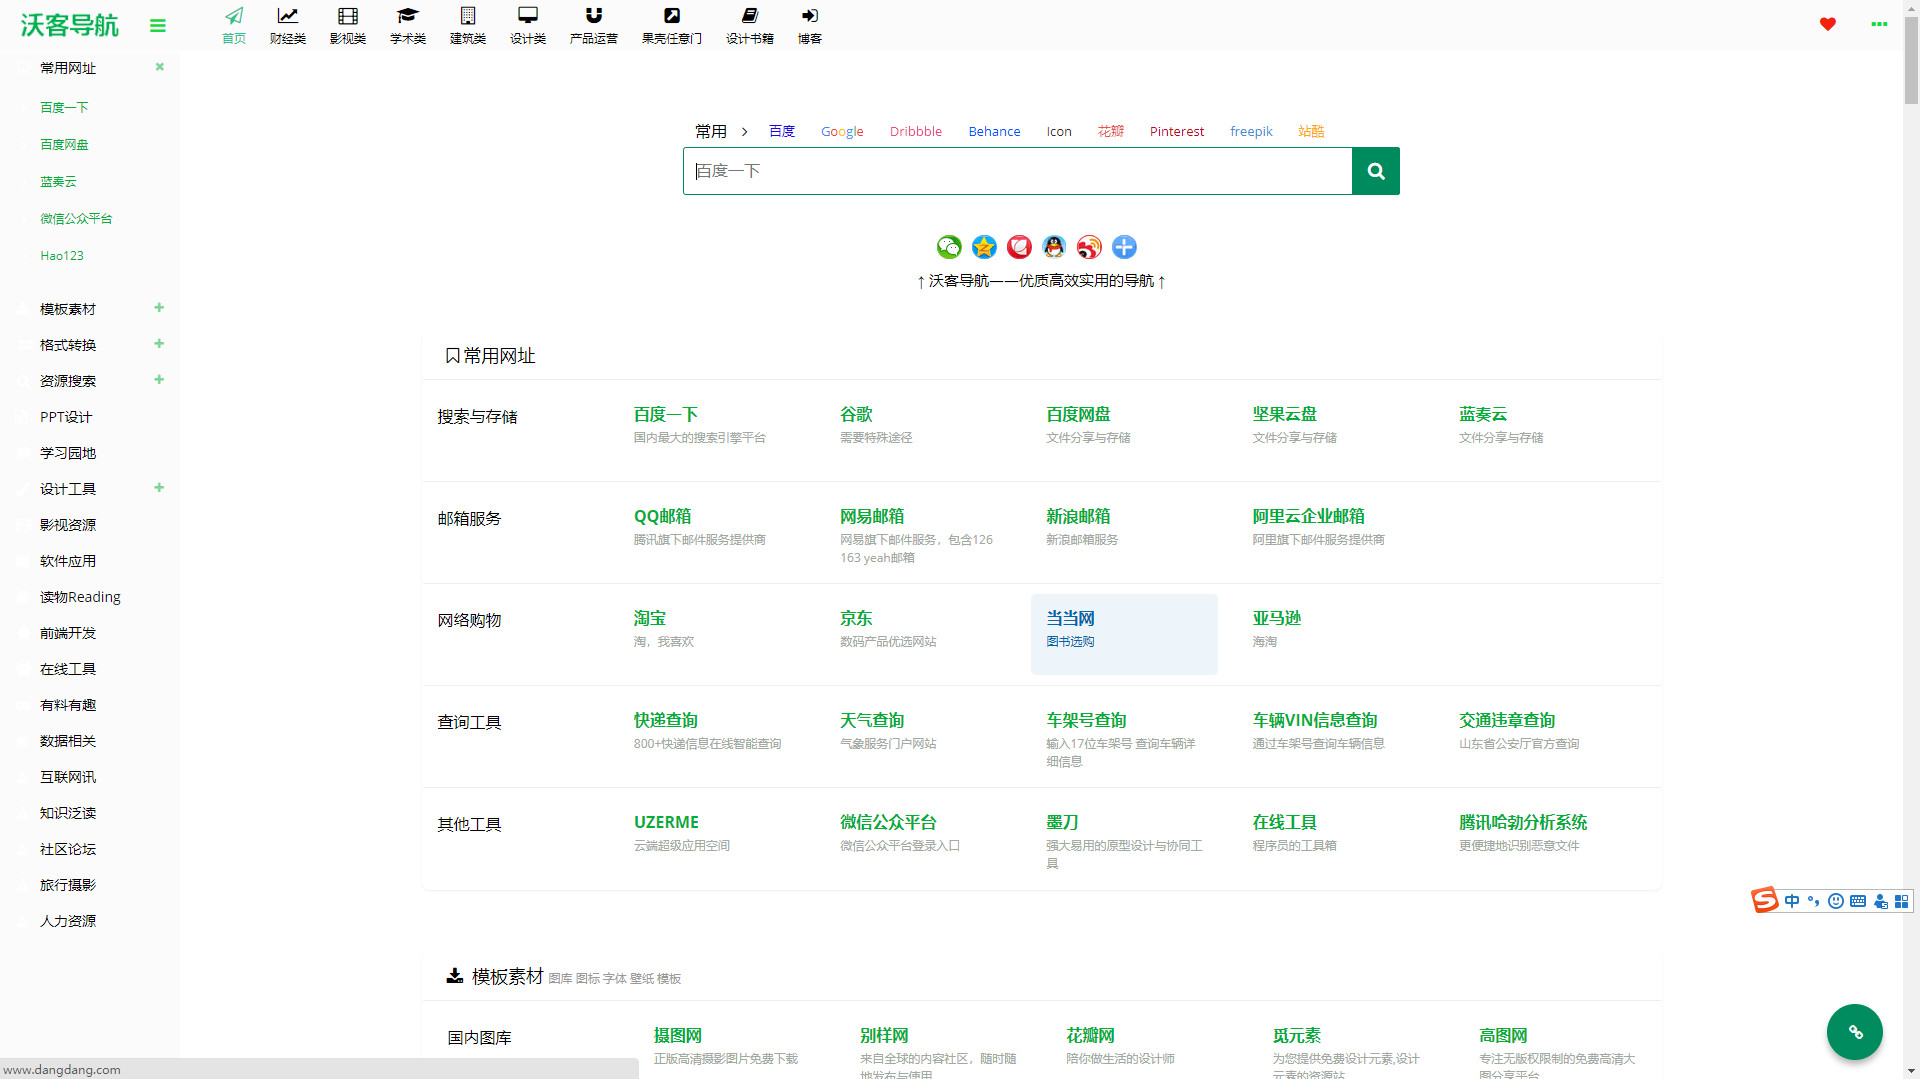Toggle the heart favorite icon in top right

pos(1828,24)
